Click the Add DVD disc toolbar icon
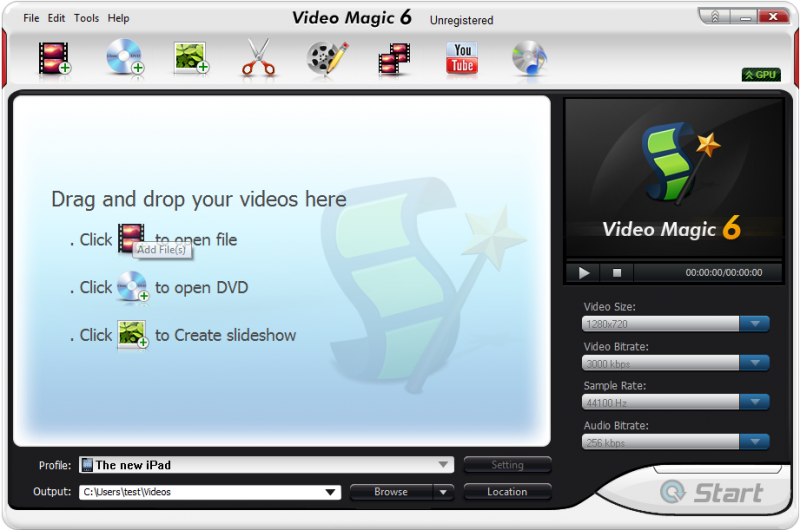The height and width of the screenshot is (530, 800). pos(125,58)
